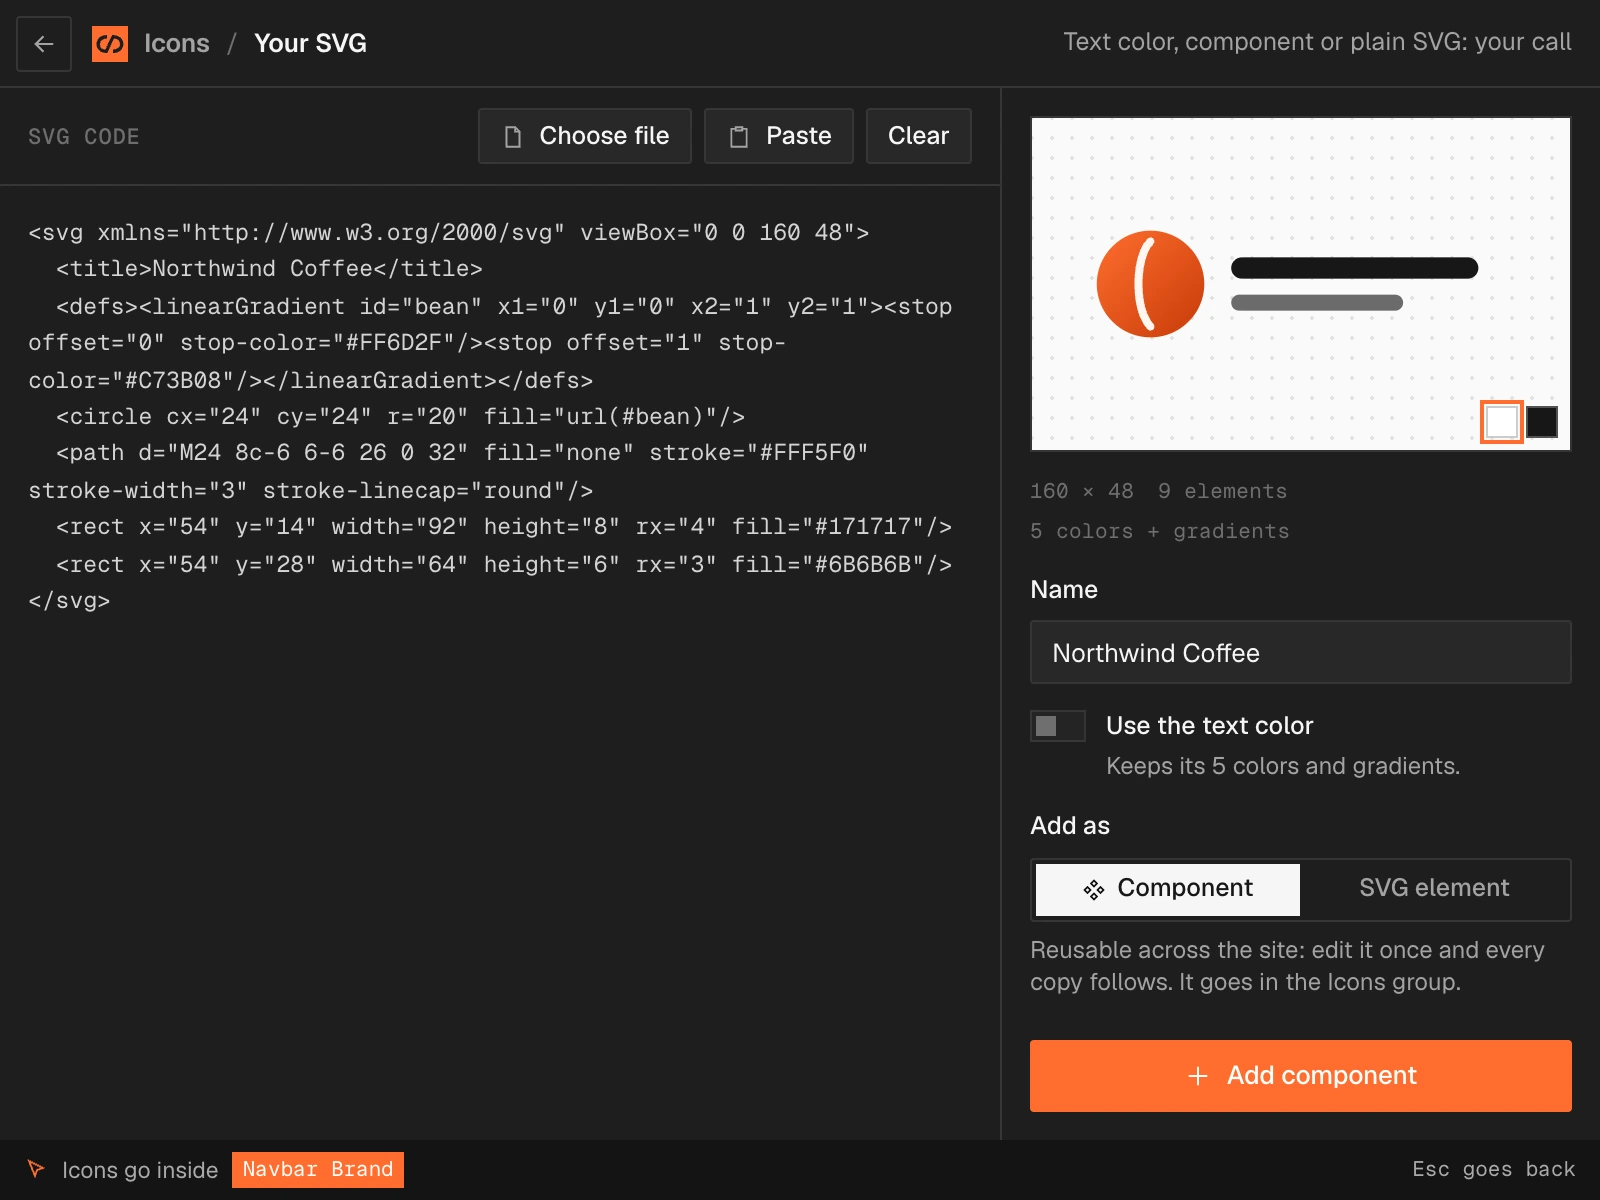Viewport: 1600px width, 1200px height.
Task: Click the '9 elements' text
Action: coord(1223,491)
